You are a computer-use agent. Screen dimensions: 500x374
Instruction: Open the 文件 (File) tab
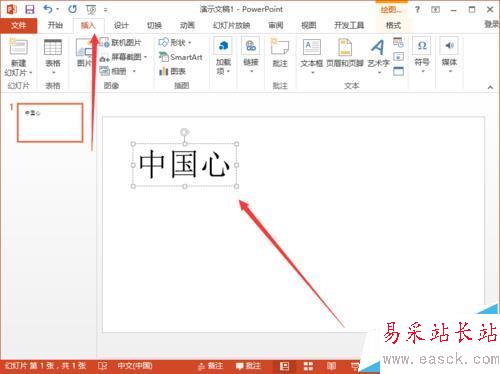coord(18,25)
